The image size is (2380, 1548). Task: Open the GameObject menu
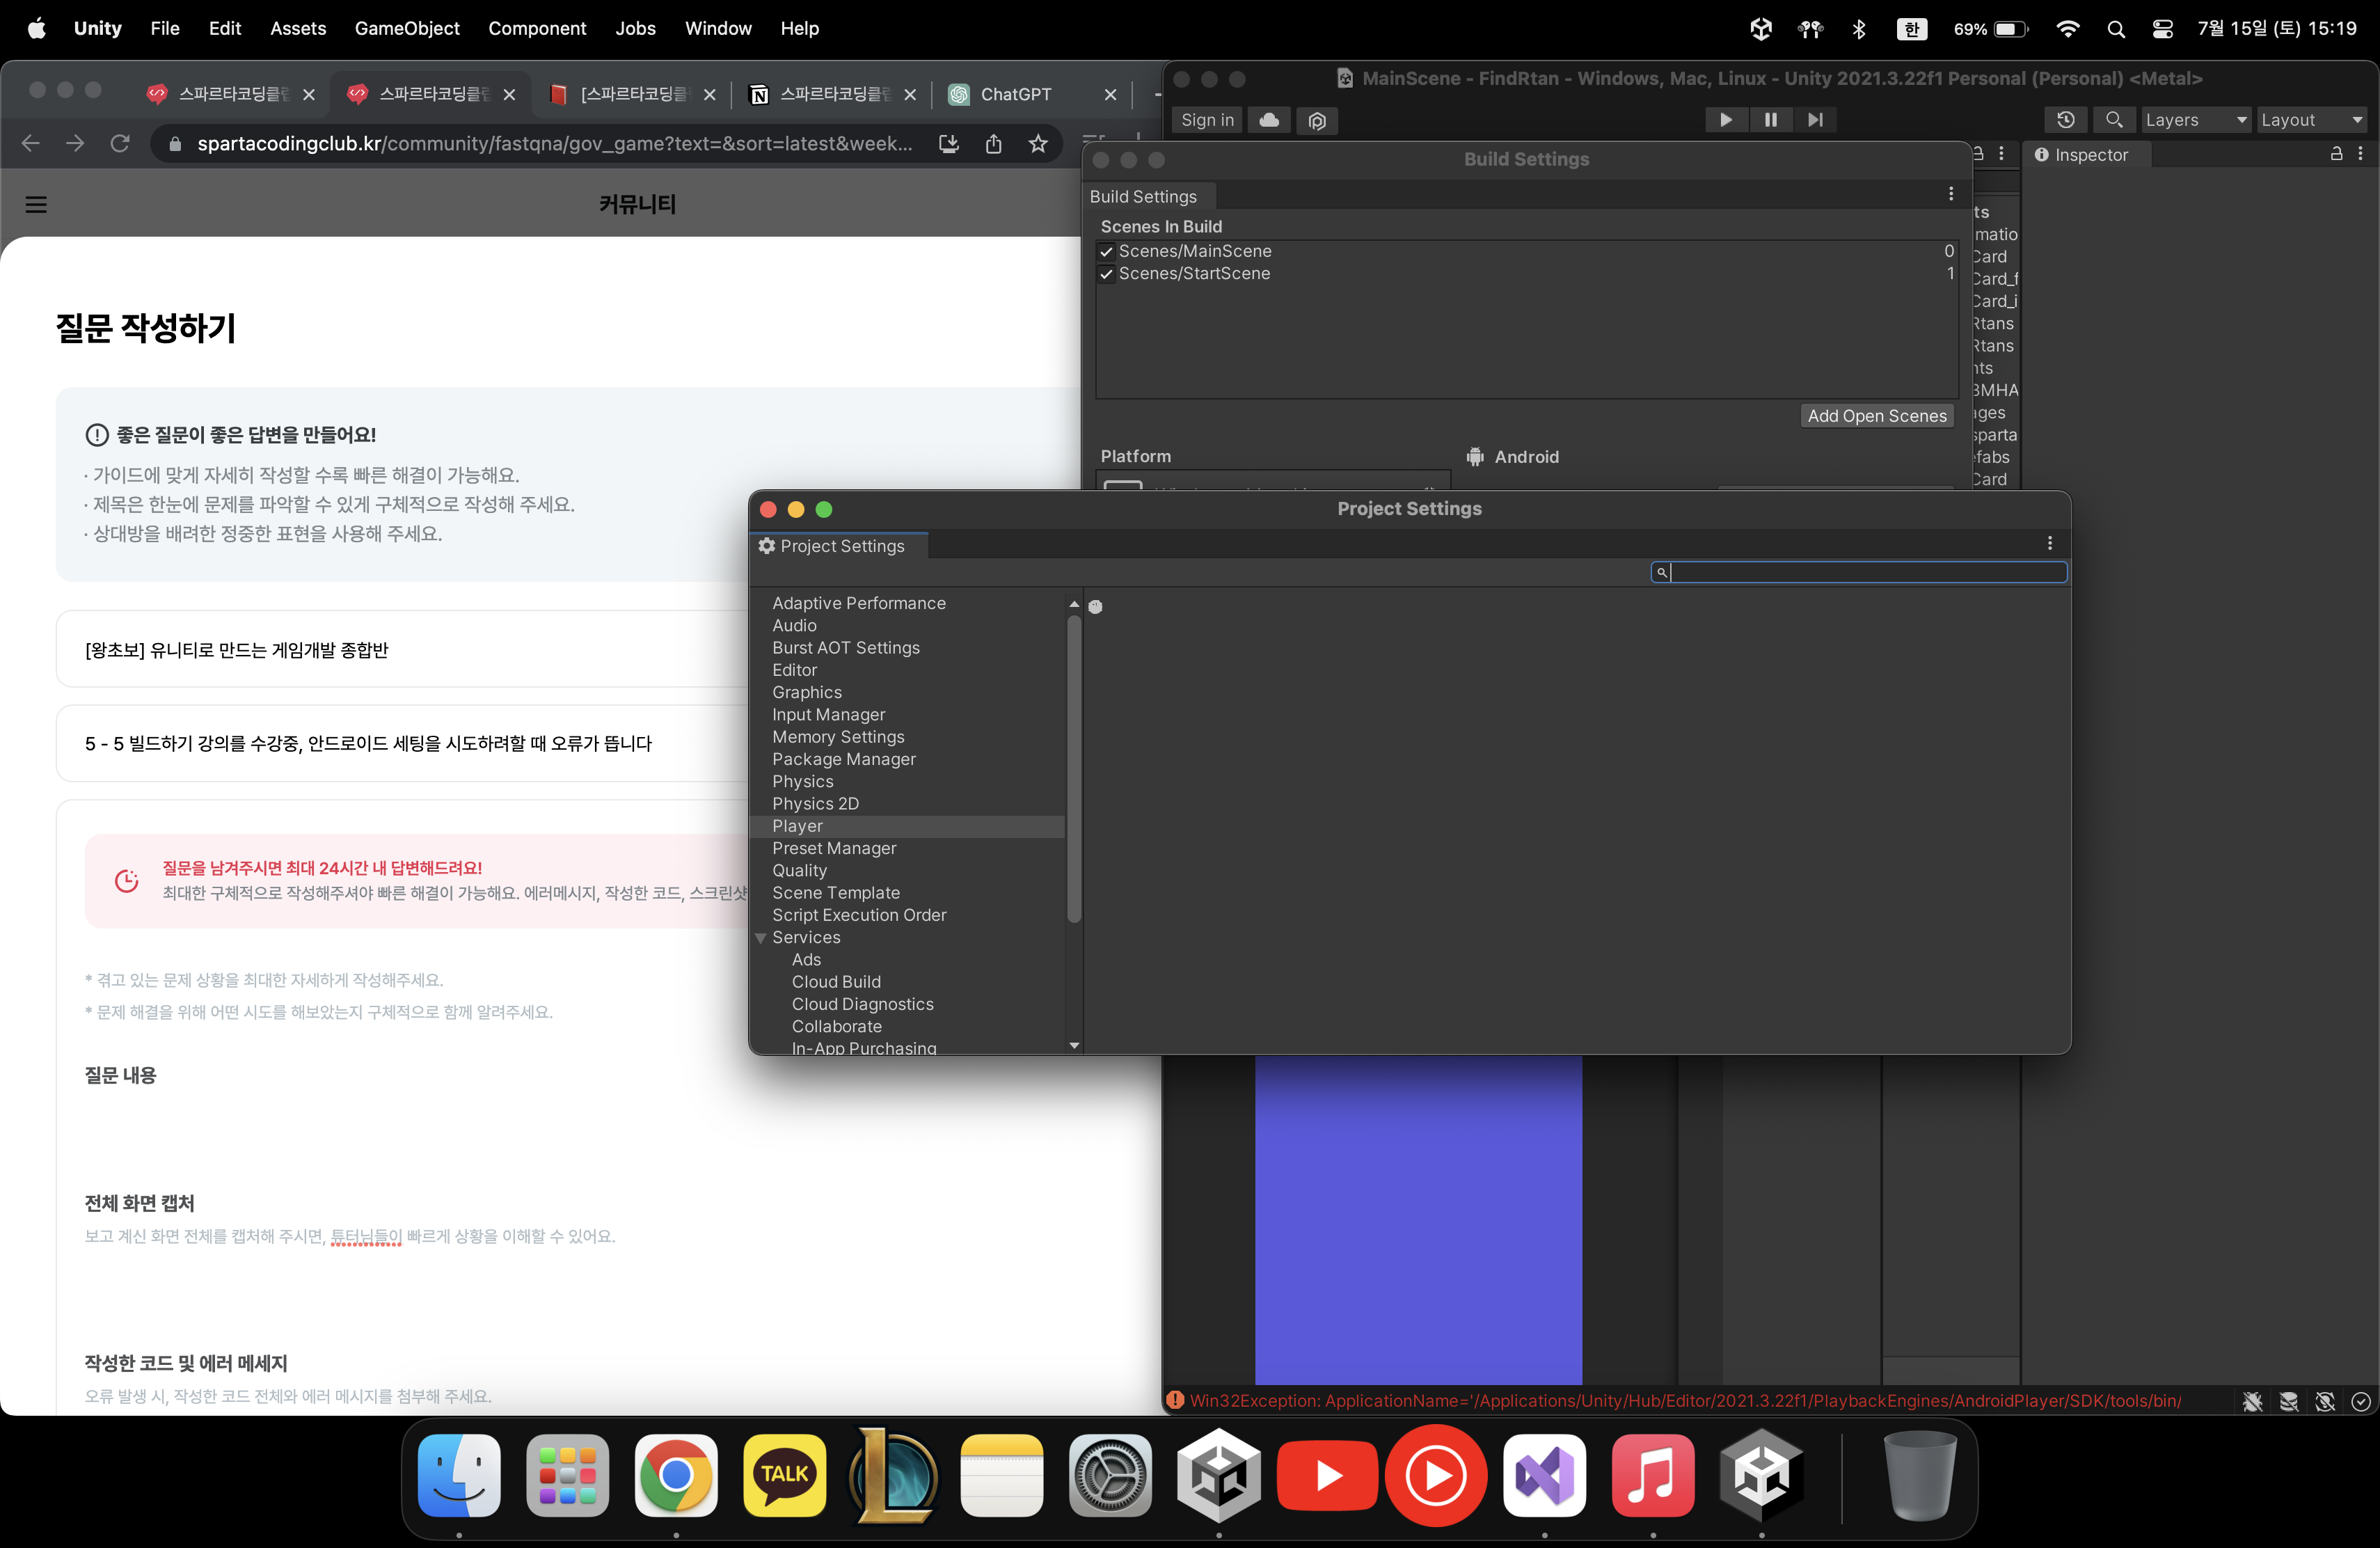coord(407,28)
